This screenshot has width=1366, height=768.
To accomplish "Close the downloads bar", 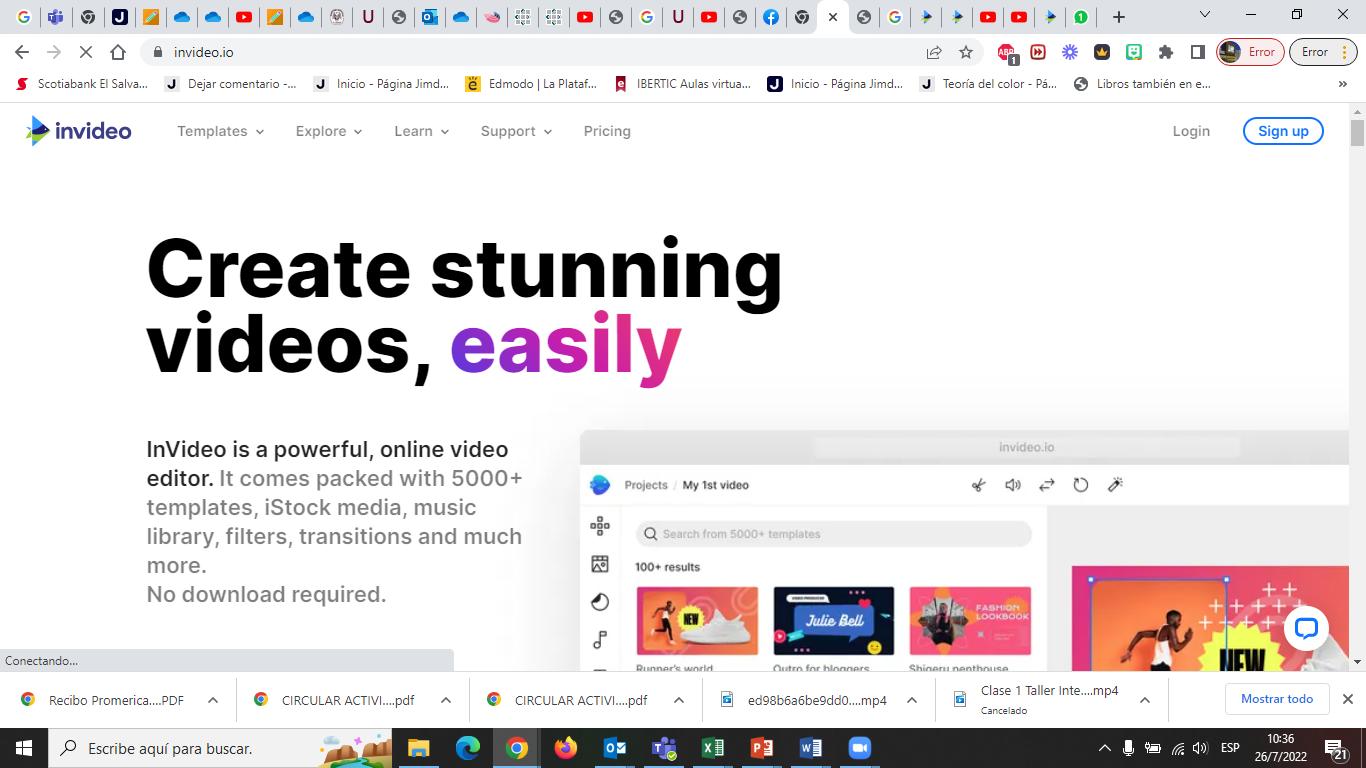I will (1347, 699).
